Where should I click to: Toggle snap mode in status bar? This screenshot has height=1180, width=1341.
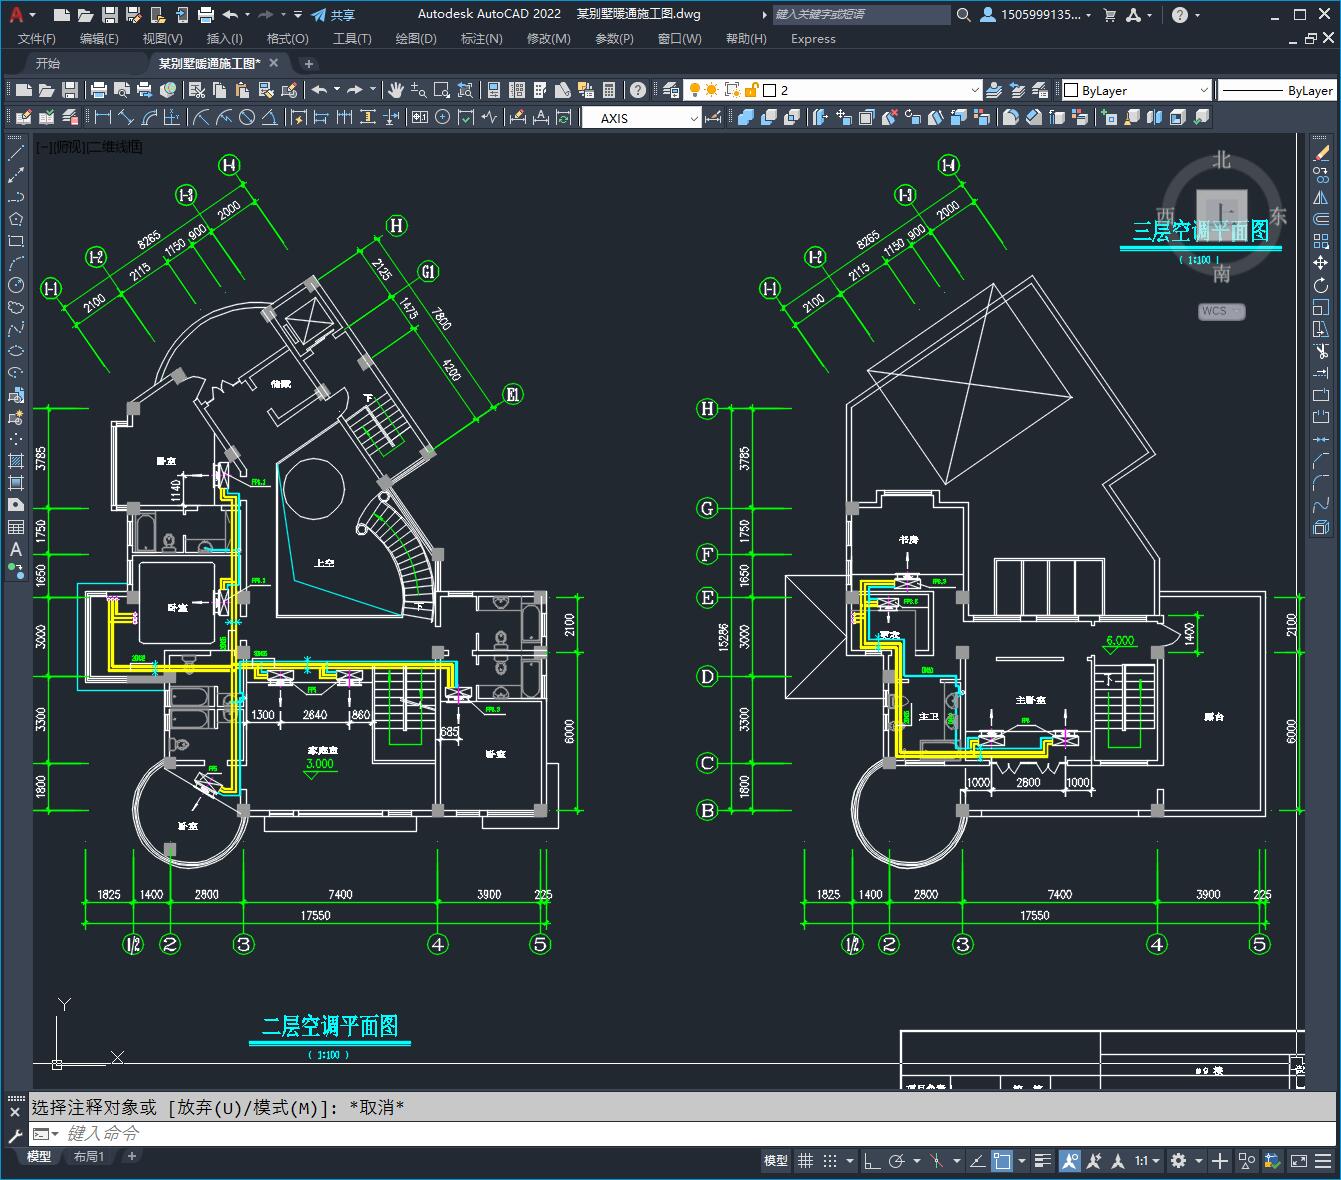(830, 1161)
